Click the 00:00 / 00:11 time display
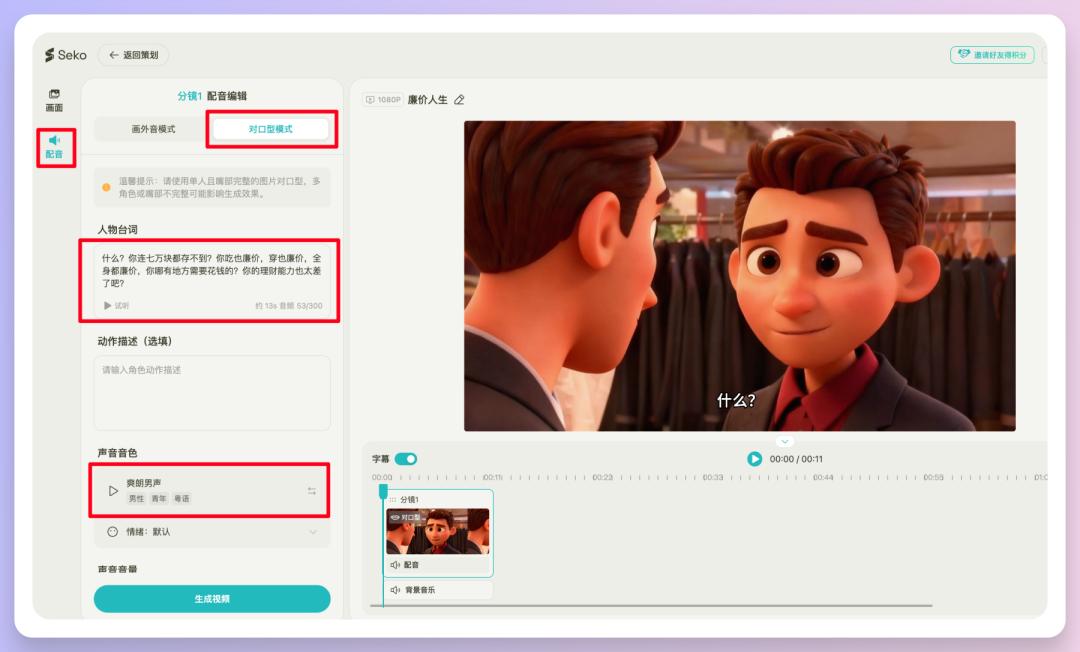The image size is (1080, 652). click(x=796, y=459)
